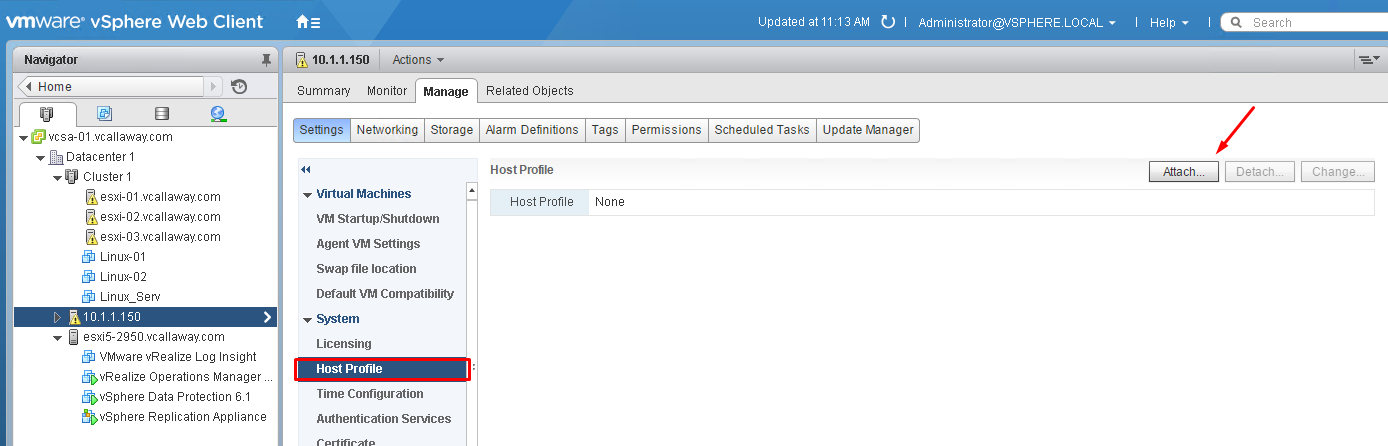Open the Alarm Definitions sub-tab
Viewport: 1388px width, 446px height.
[532, 130]
